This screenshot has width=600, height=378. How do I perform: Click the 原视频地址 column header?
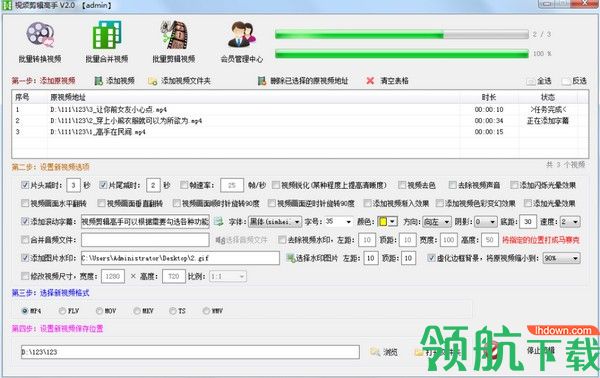click(x=254, y=97)
